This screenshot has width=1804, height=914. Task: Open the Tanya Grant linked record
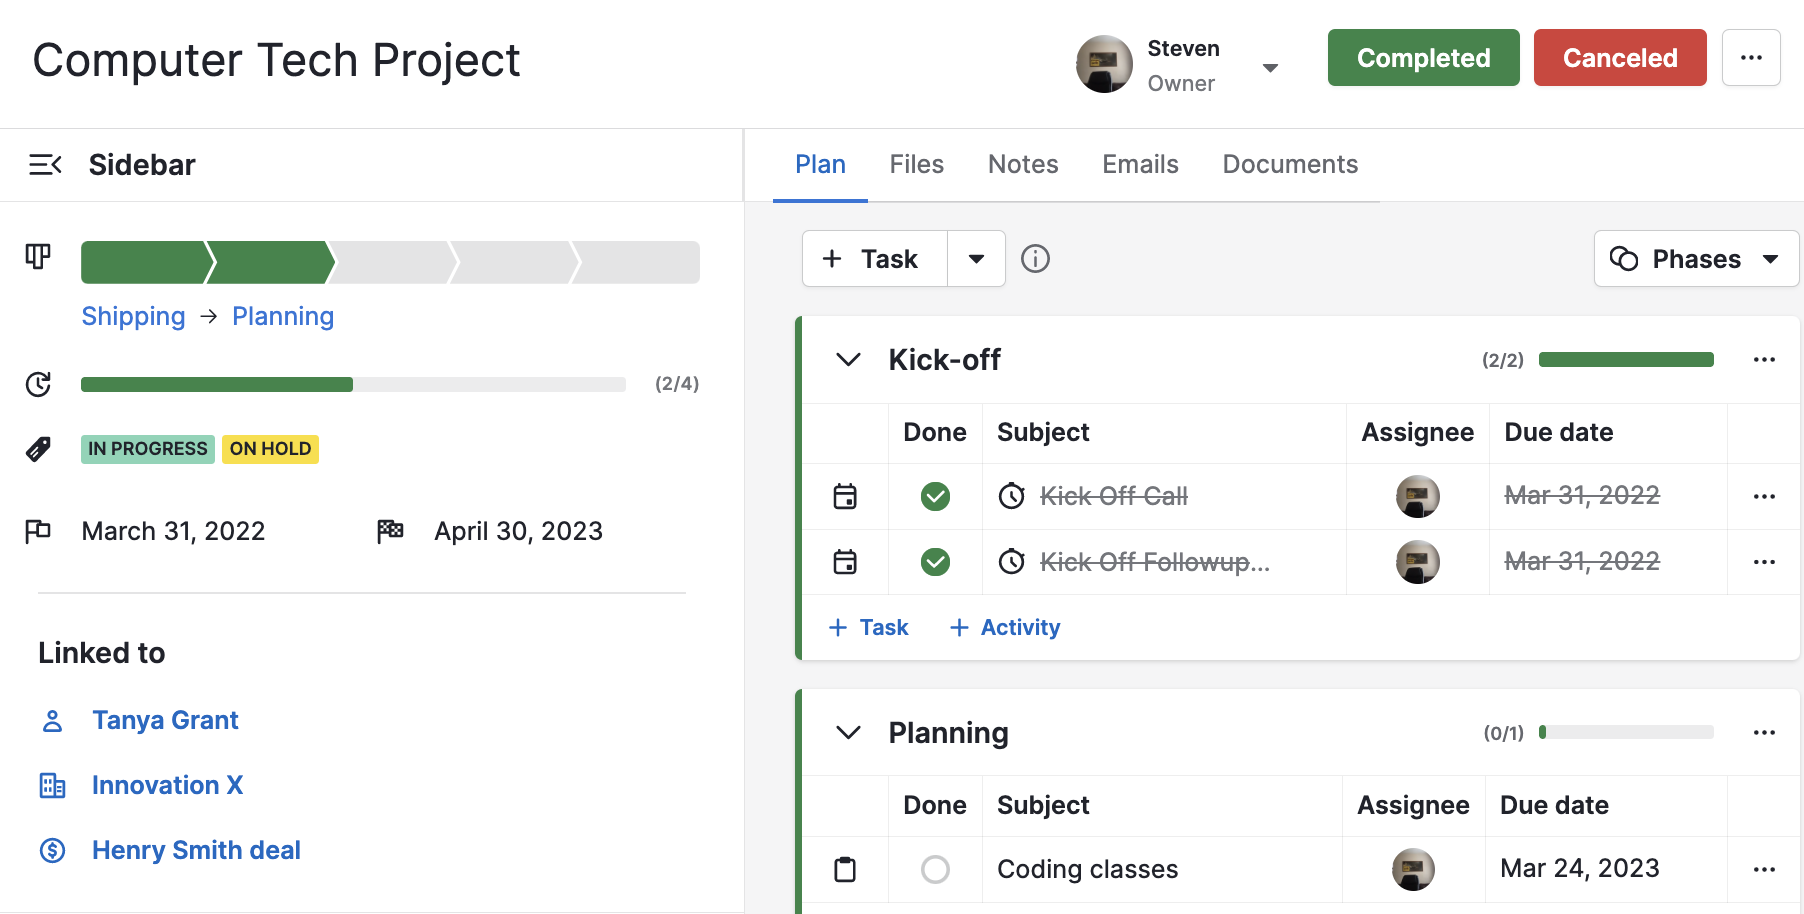[165, 719]
